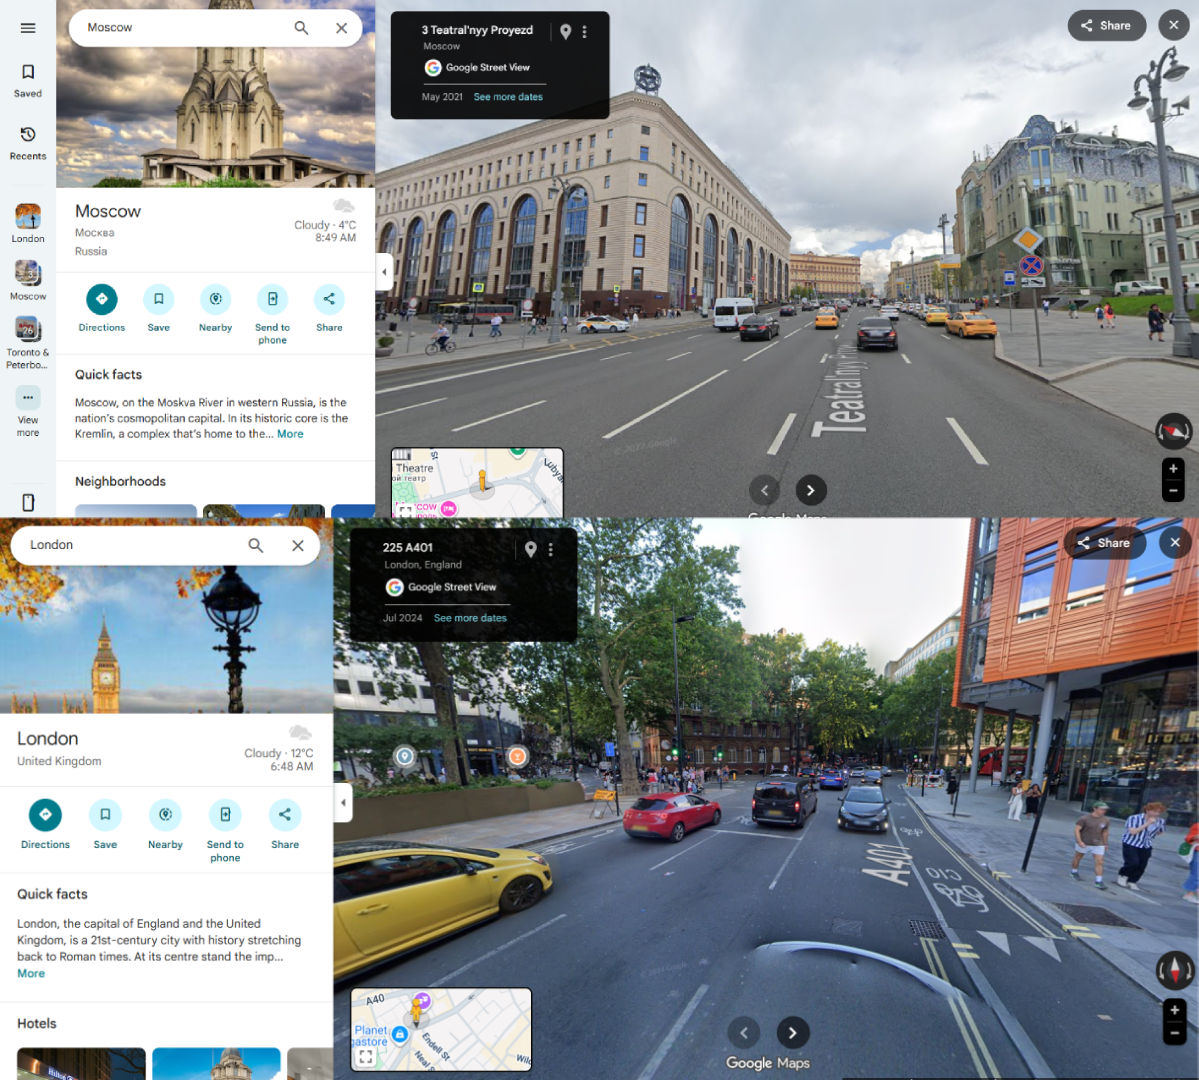Collapse the Moscow side panel
Screen dimensions: 1199x1080
pos(385,272)
